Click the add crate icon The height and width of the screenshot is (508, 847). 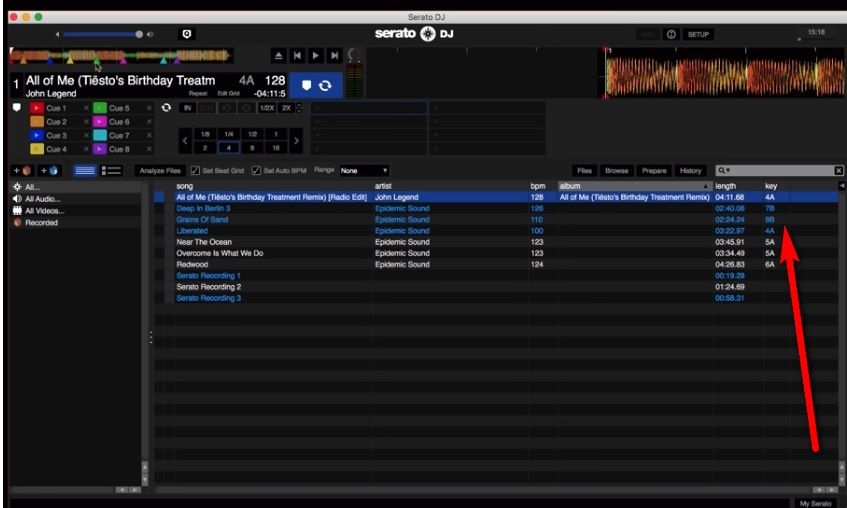[22, 171]
